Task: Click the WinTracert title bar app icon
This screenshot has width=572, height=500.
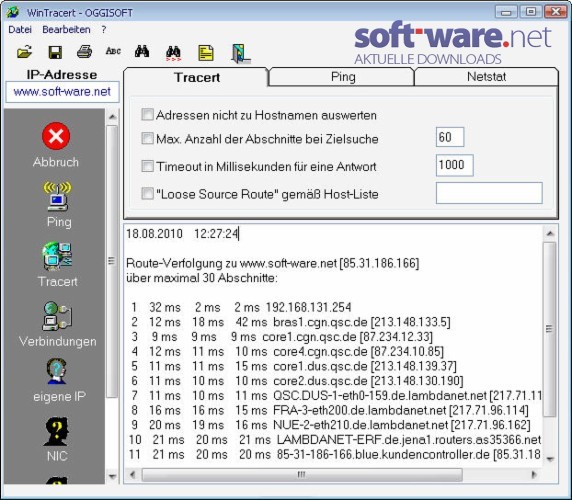Action: (x=13, y=12)
